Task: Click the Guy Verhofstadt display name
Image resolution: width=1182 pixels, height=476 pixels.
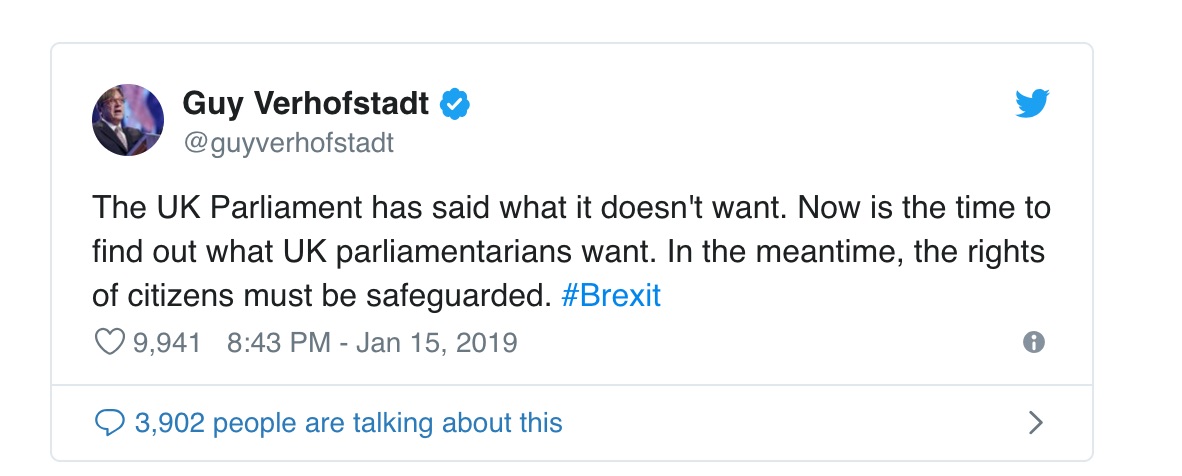Action: coord(306,103)
